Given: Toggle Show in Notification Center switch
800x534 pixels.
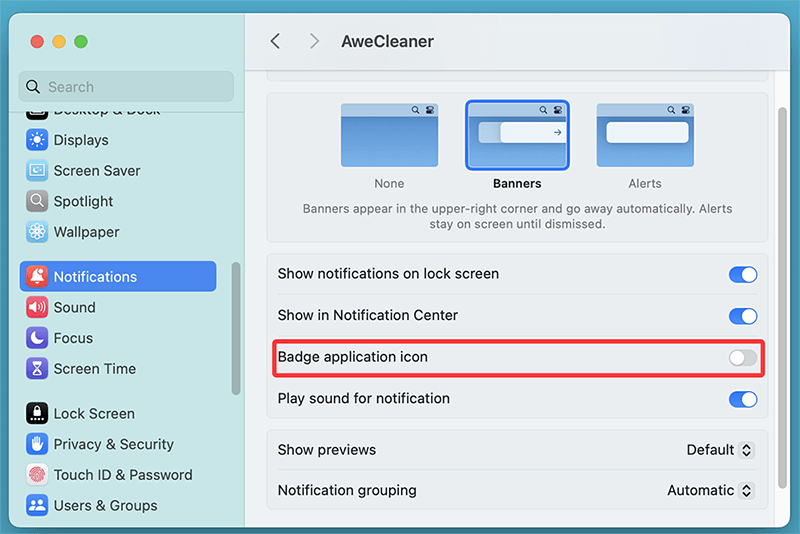Looking at the screenshot, I should tap(742, 316).
